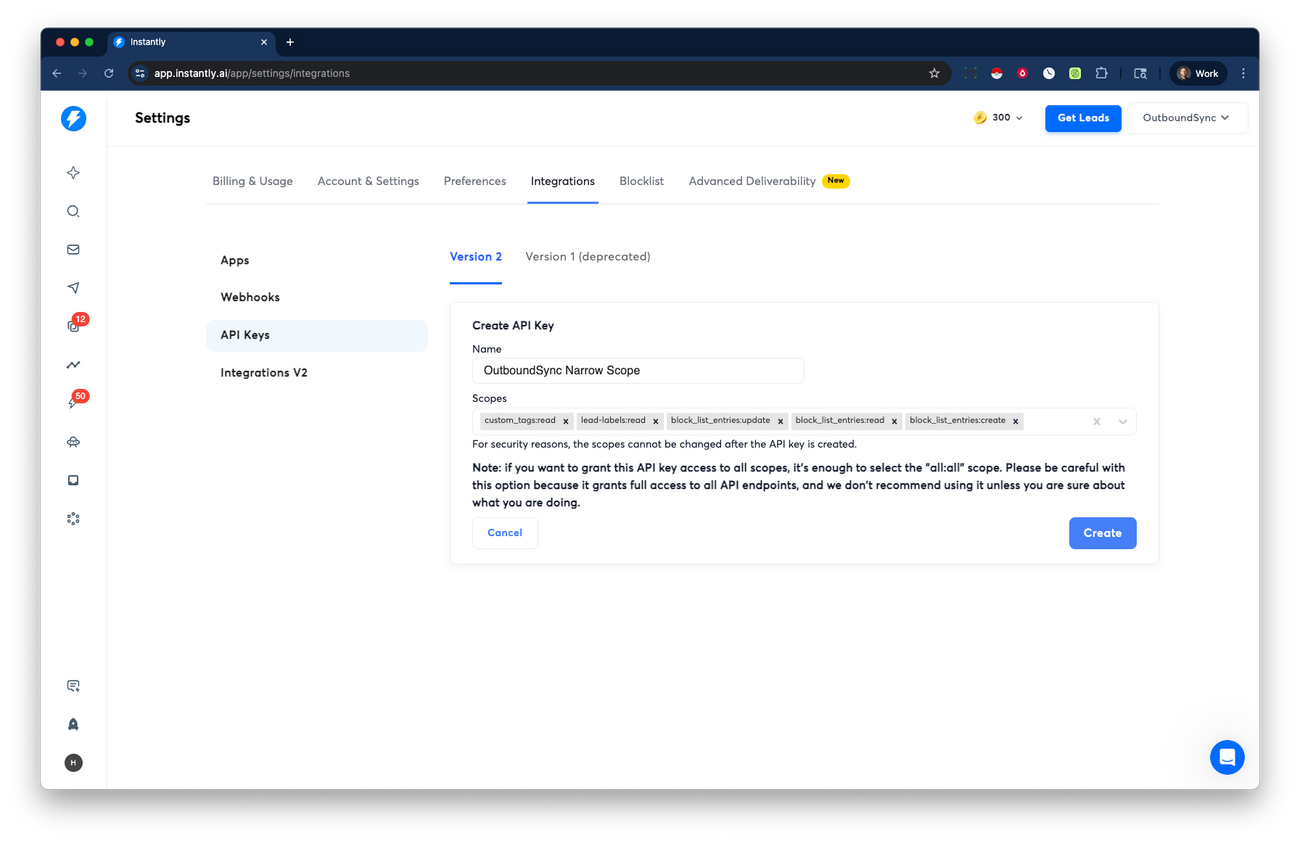Click the Create button for the API key

(x=1102, y=533)
